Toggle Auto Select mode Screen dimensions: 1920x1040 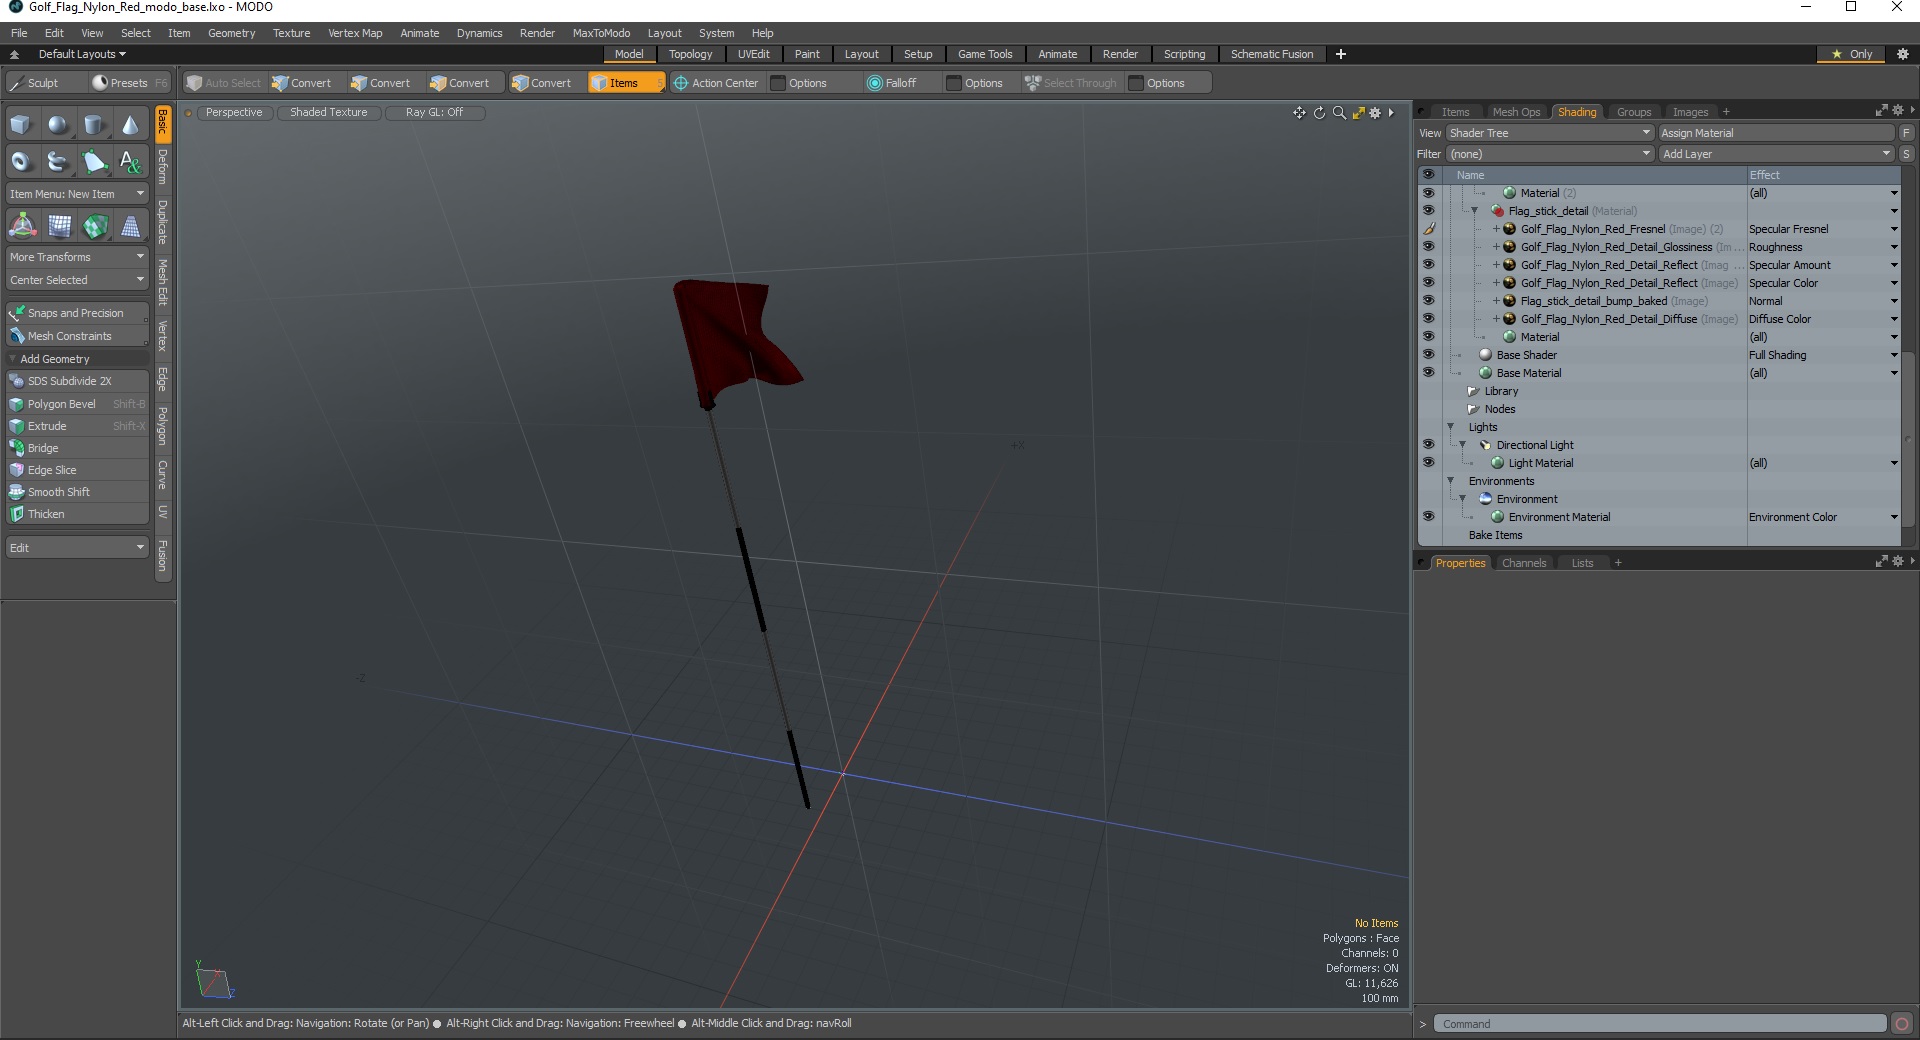pyautogui.click(x=223, y=83)
